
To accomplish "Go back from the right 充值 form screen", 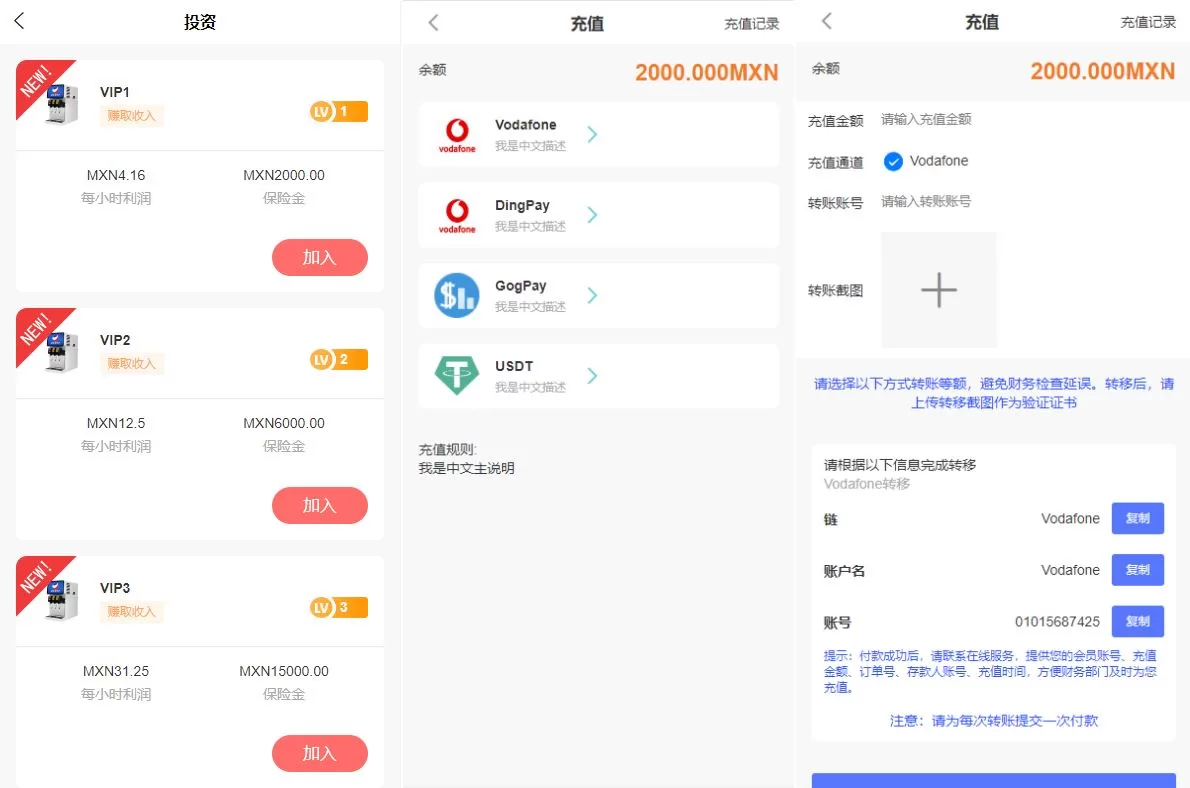I will (x=826, y=21).
